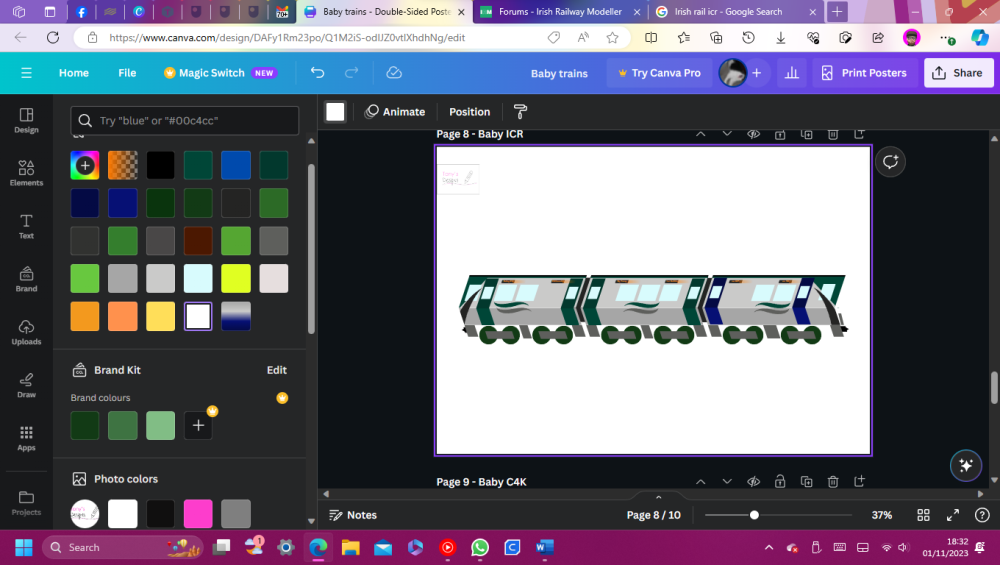Open the File menu

click(127, 73)
